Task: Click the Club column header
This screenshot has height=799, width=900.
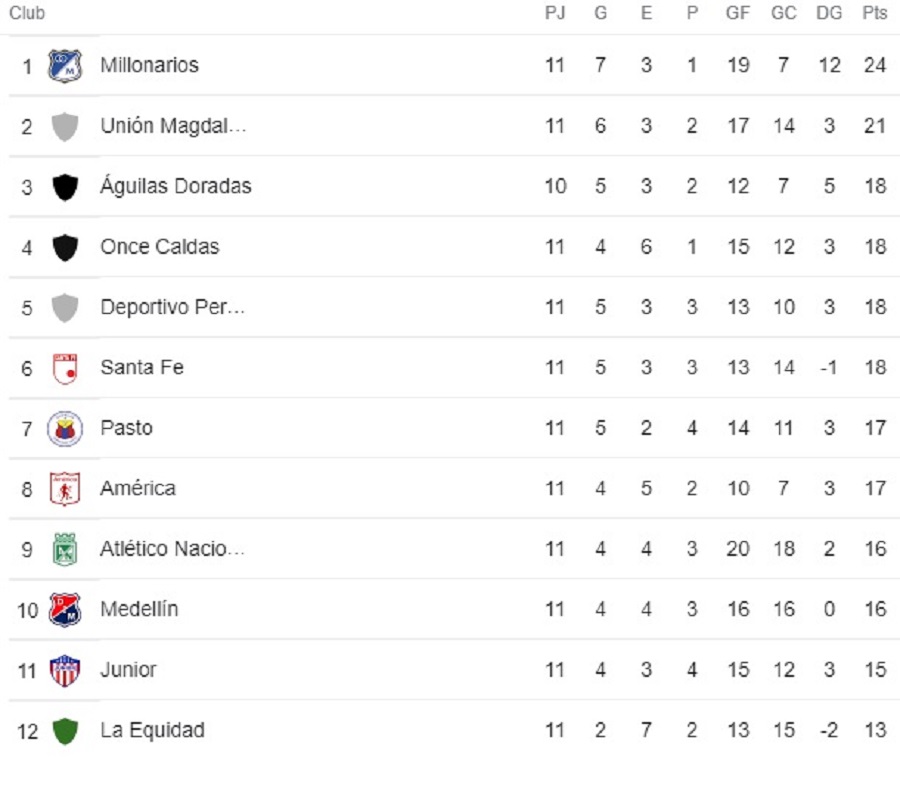Action: (x=27, y=13)
